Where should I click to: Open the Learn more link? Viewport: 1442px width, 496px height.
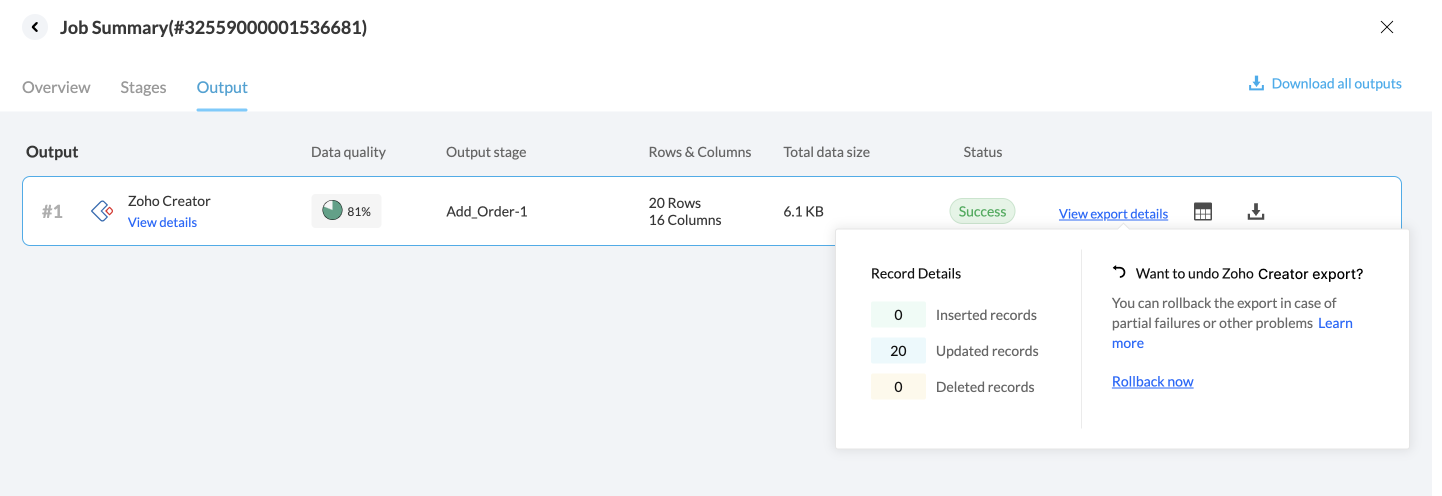click(x=1335, y=323)
